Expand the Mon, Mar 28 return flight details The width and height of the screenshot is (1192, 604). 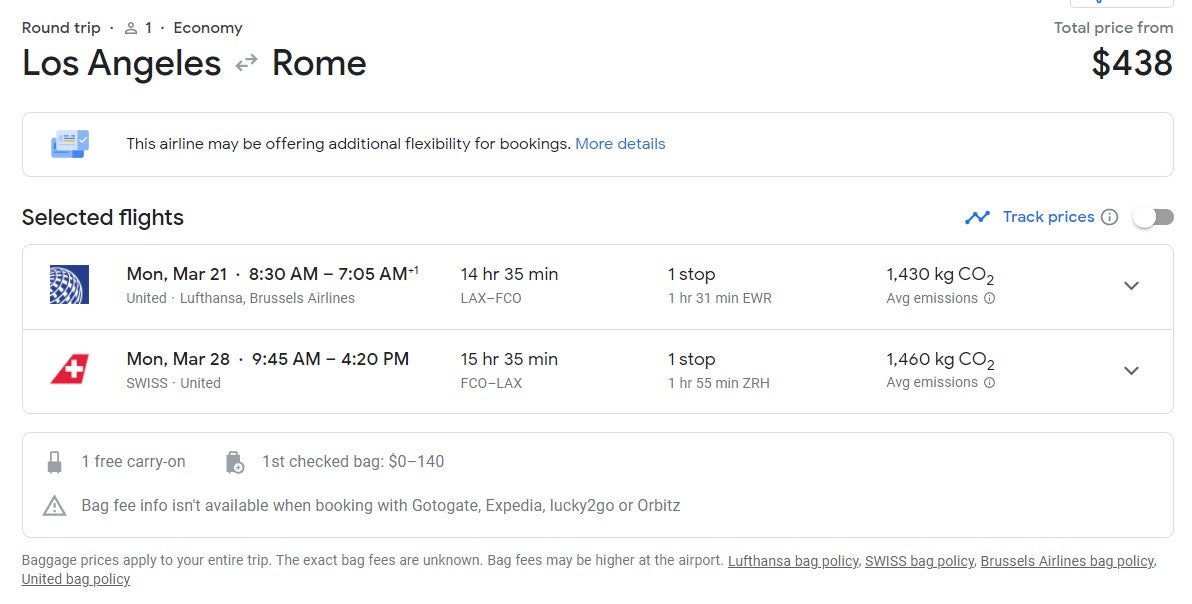click(1131, 371)
